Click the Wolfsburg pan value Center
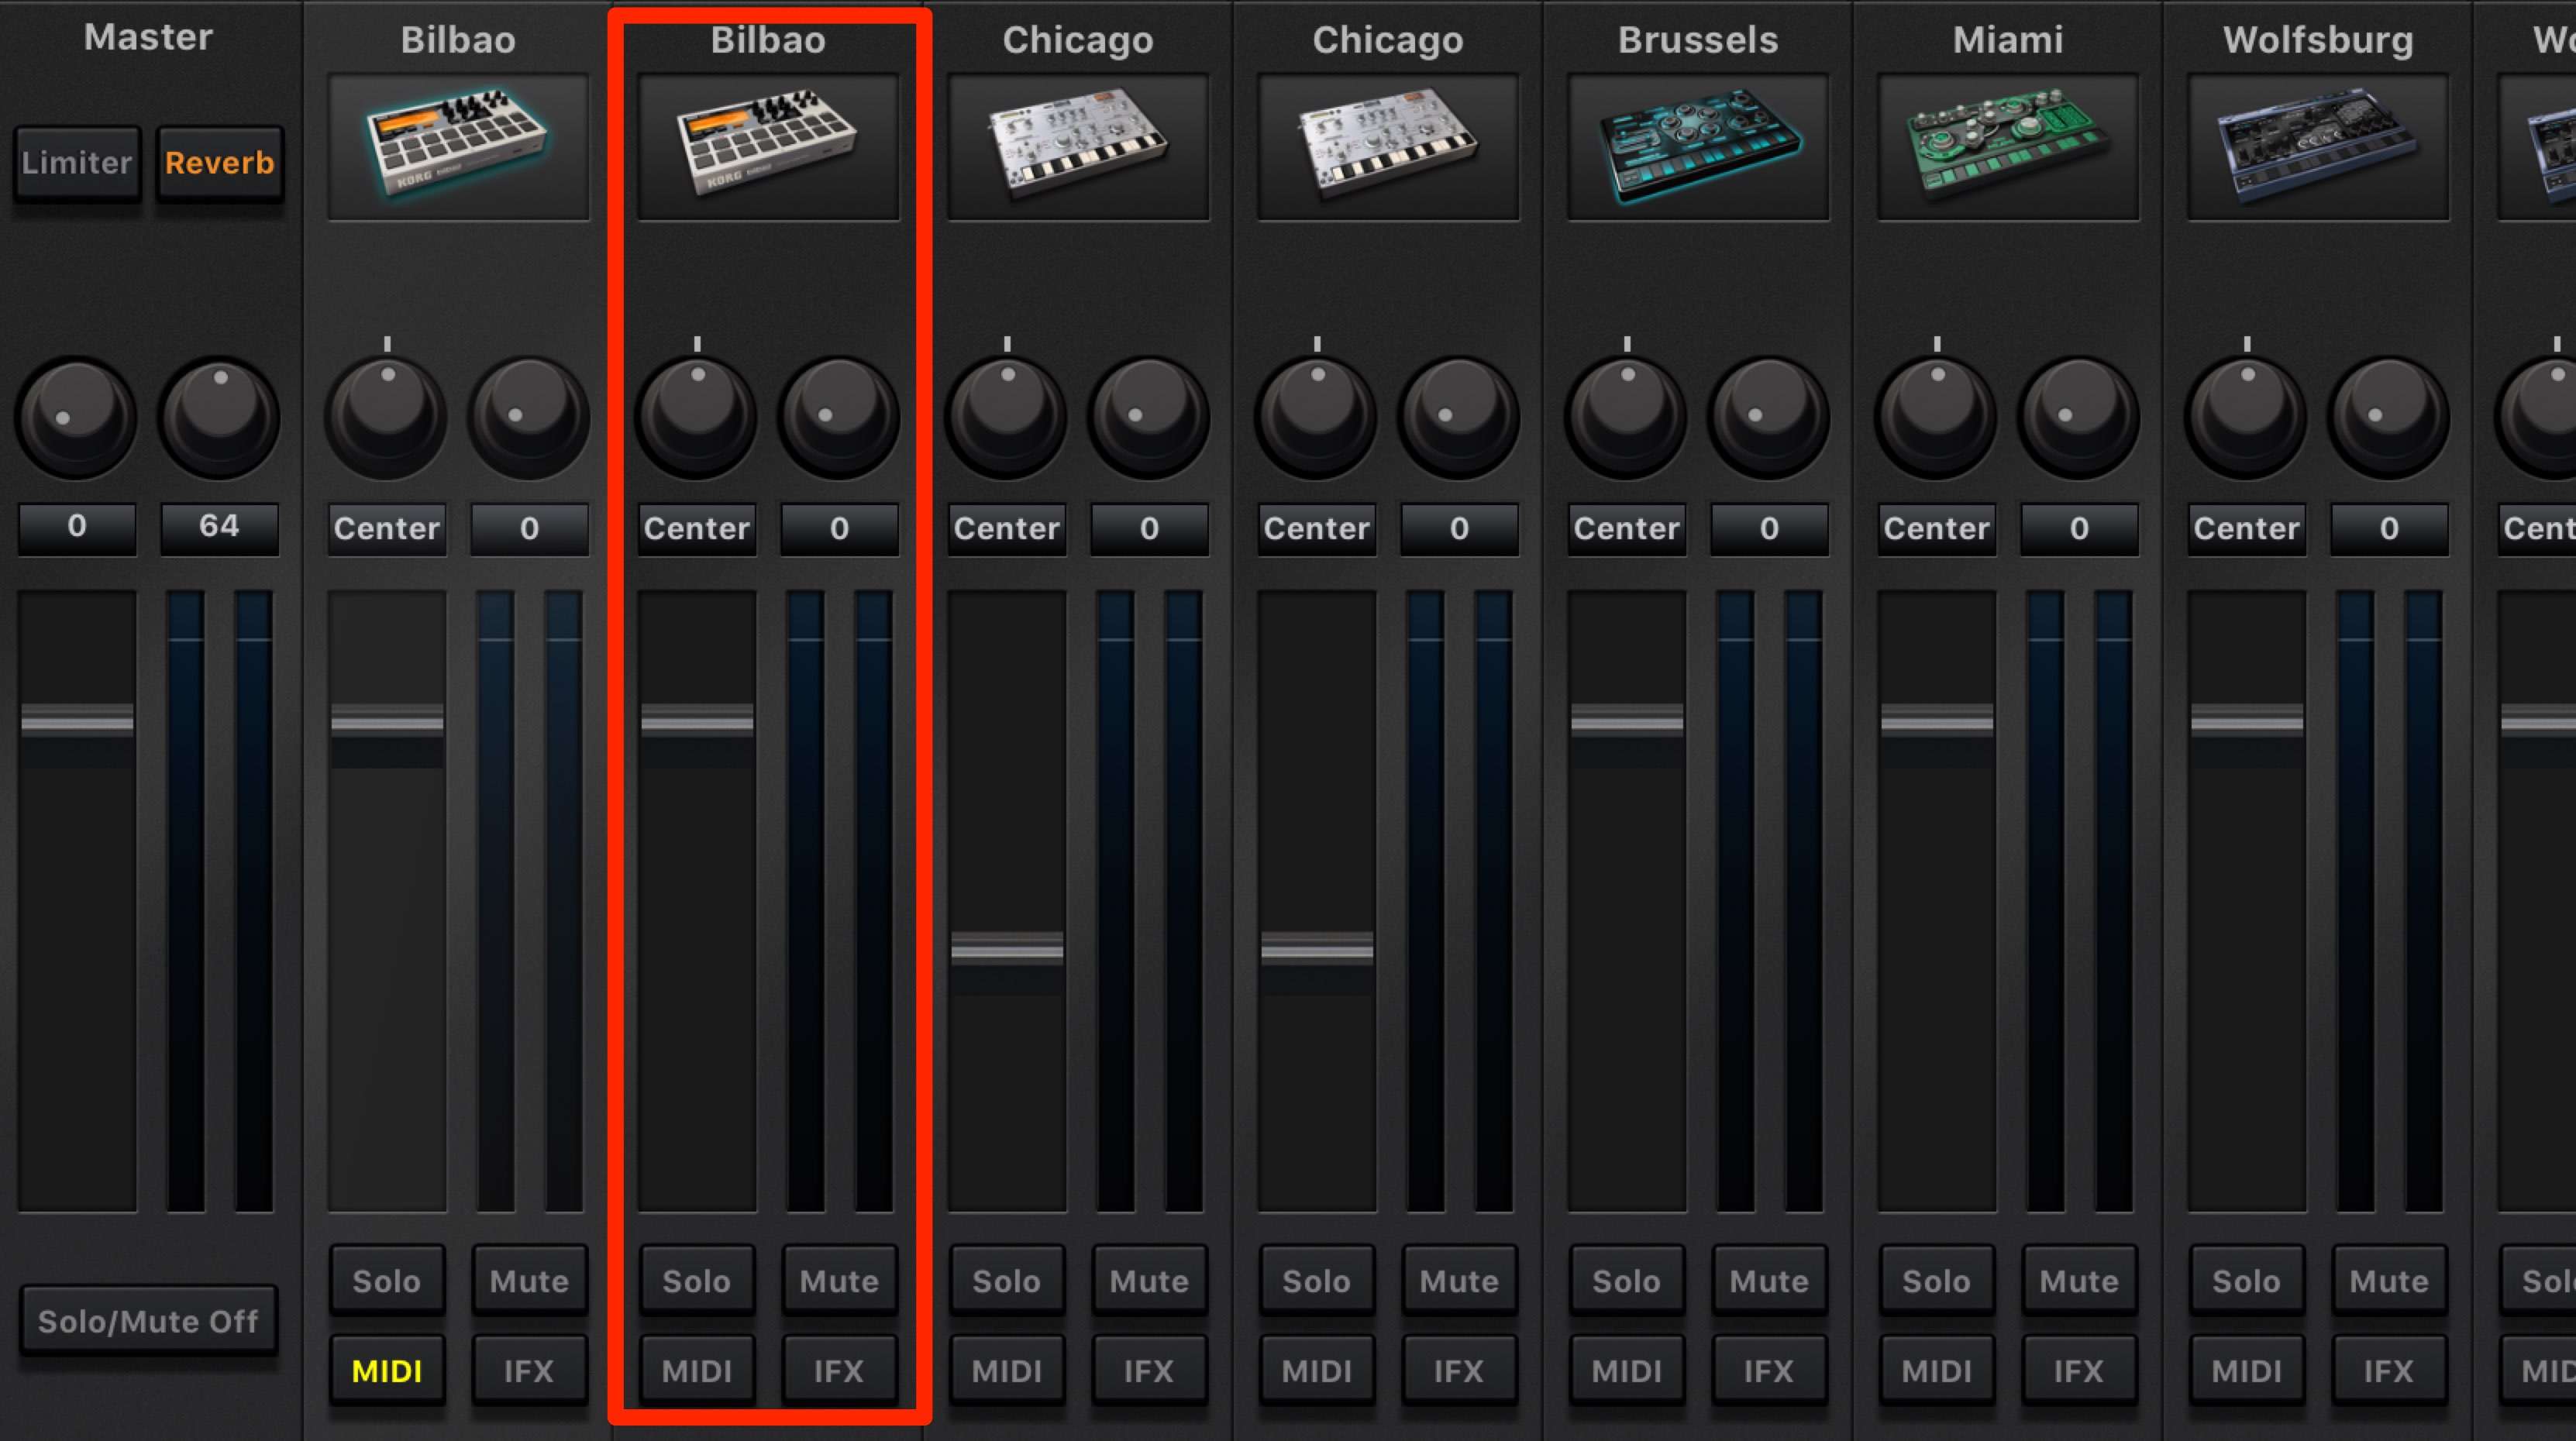The width and height of the screenshot is (2576, 1441). click(x=2247, y=528)
